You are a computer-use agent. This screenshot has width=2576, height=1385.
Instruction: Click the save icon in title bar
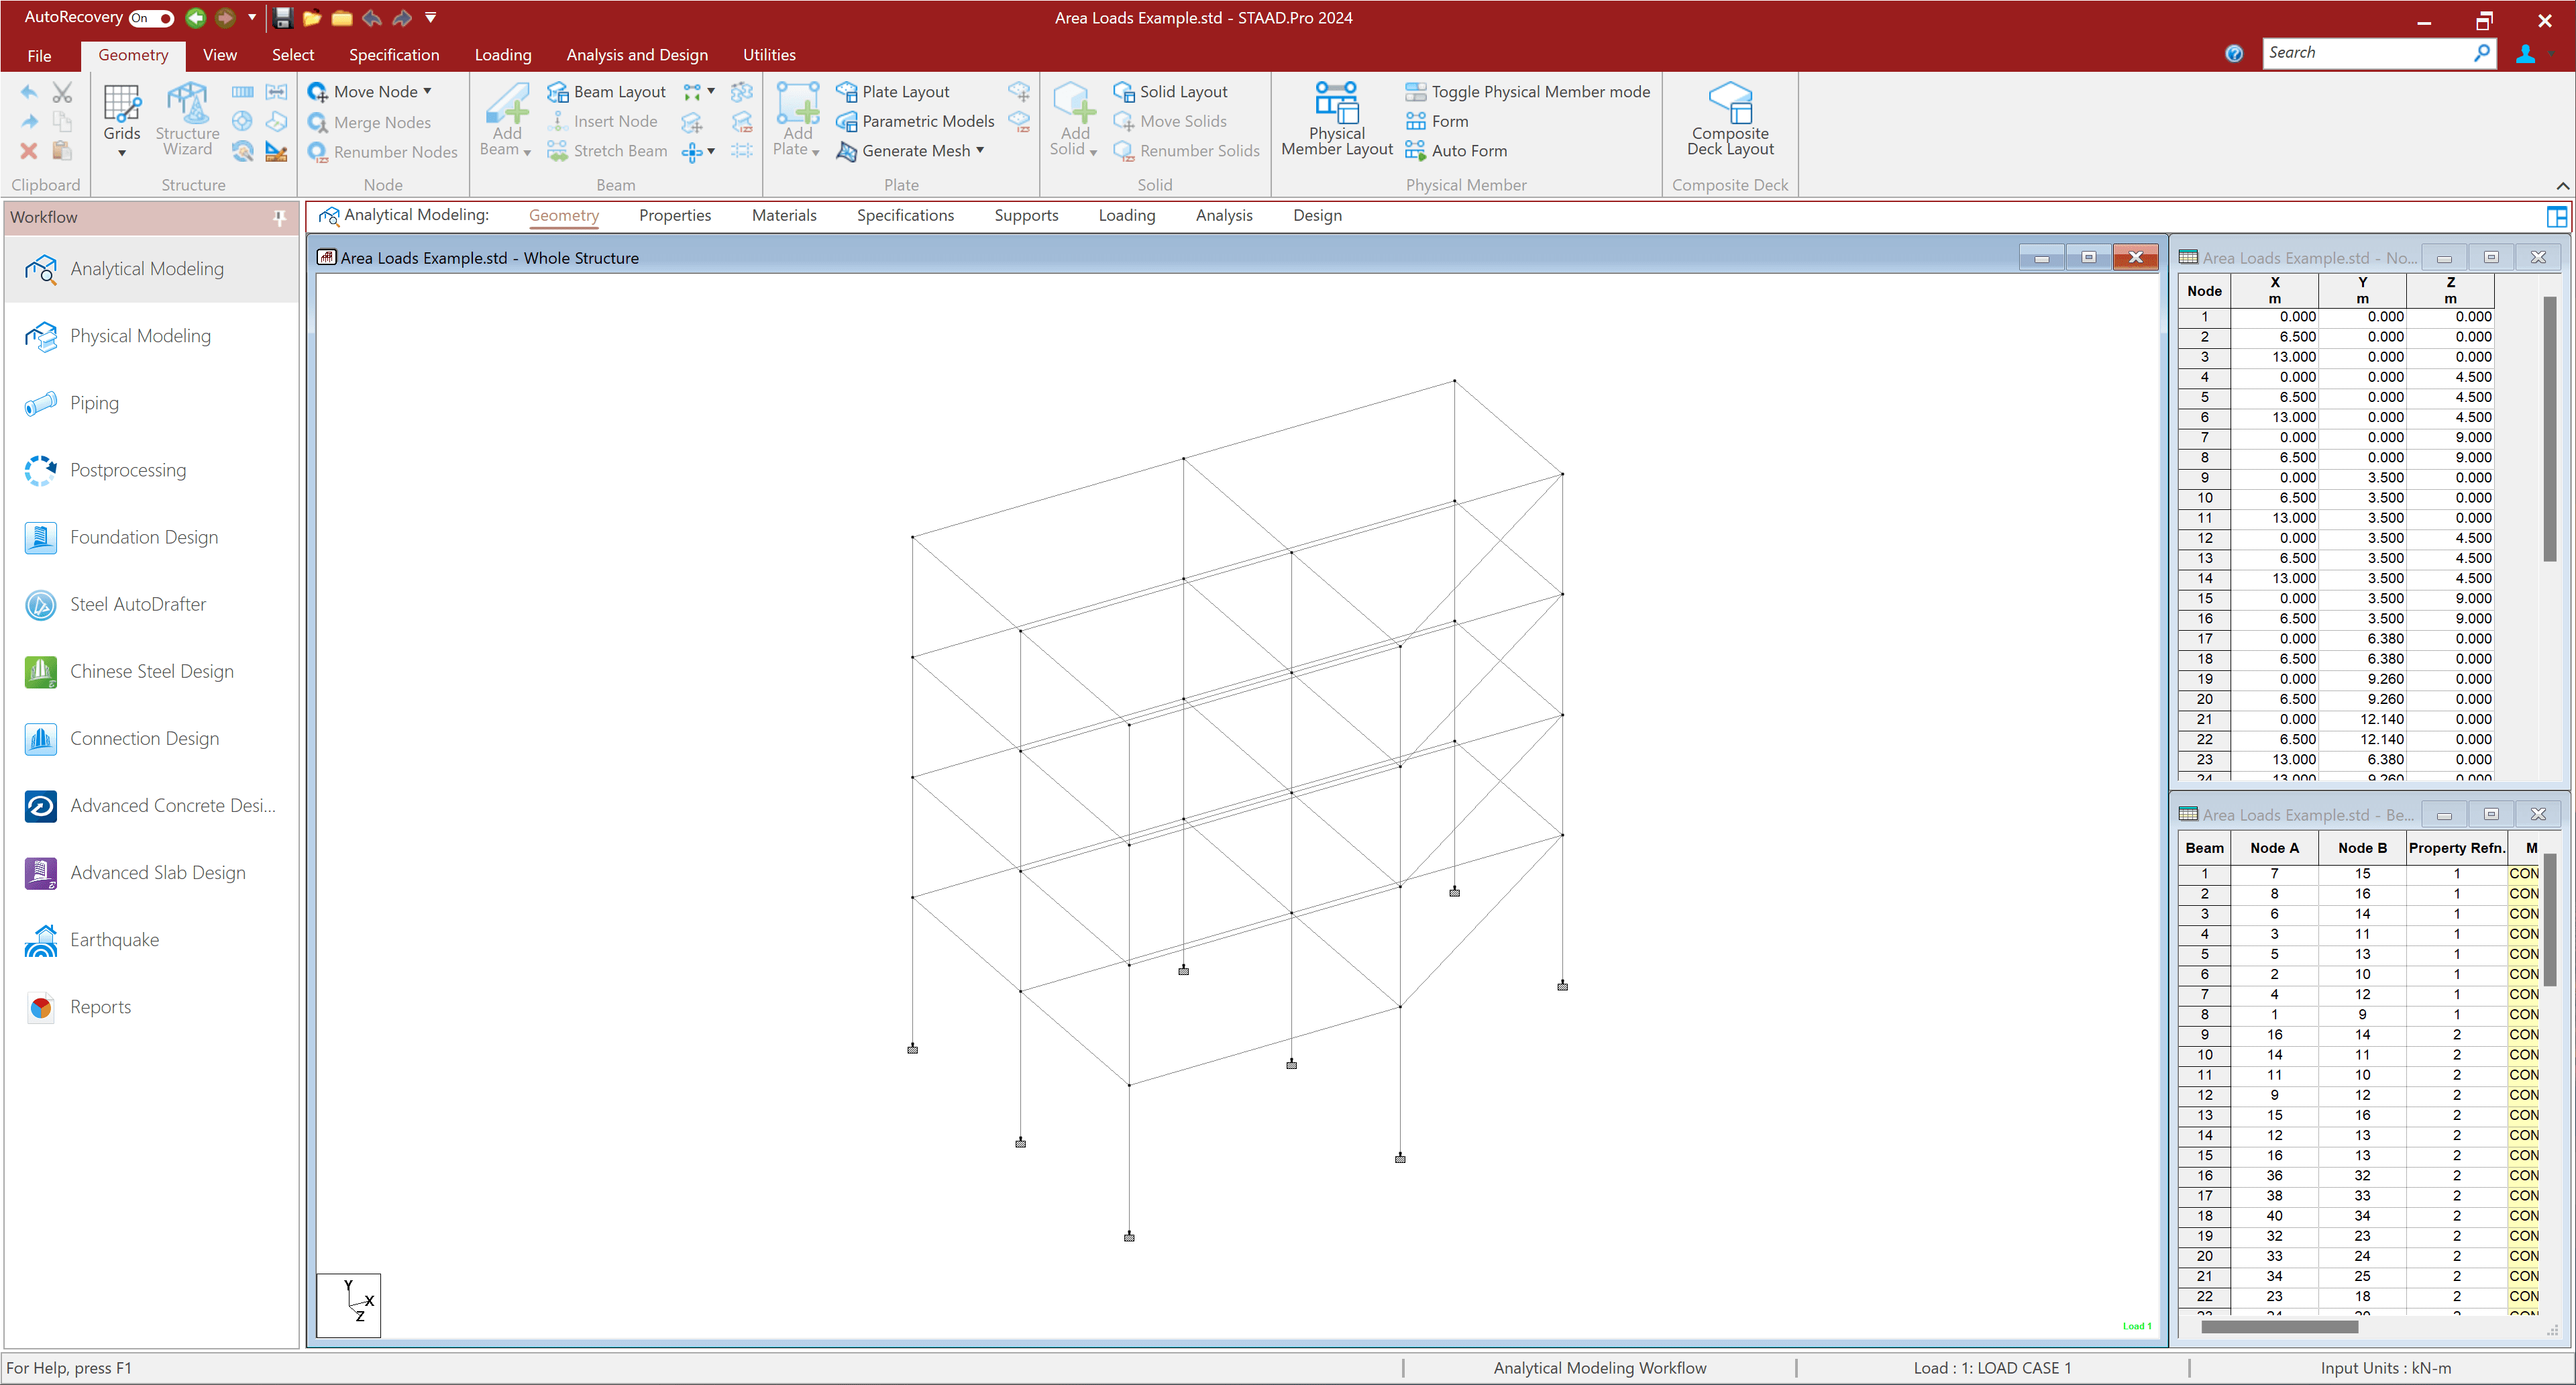pos(282,18)
